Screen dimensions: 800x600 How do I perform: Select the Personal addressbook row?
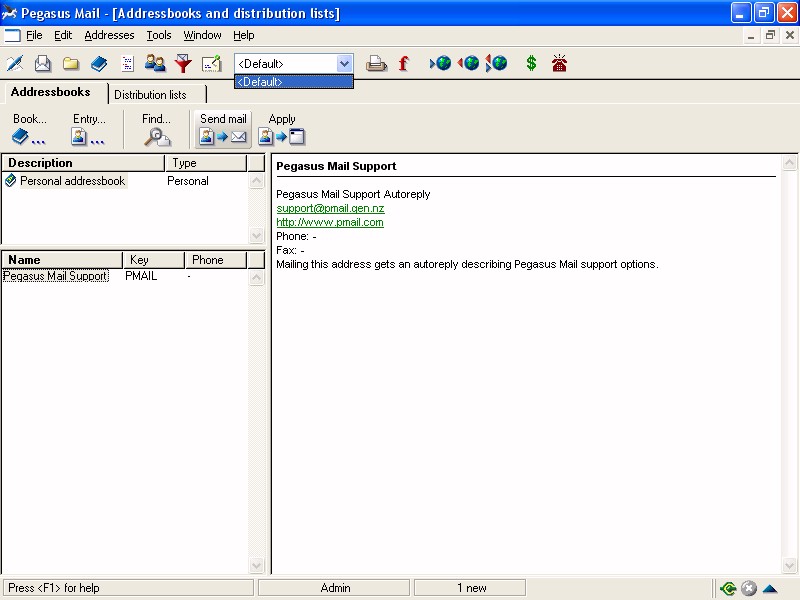tap(125, 181)
